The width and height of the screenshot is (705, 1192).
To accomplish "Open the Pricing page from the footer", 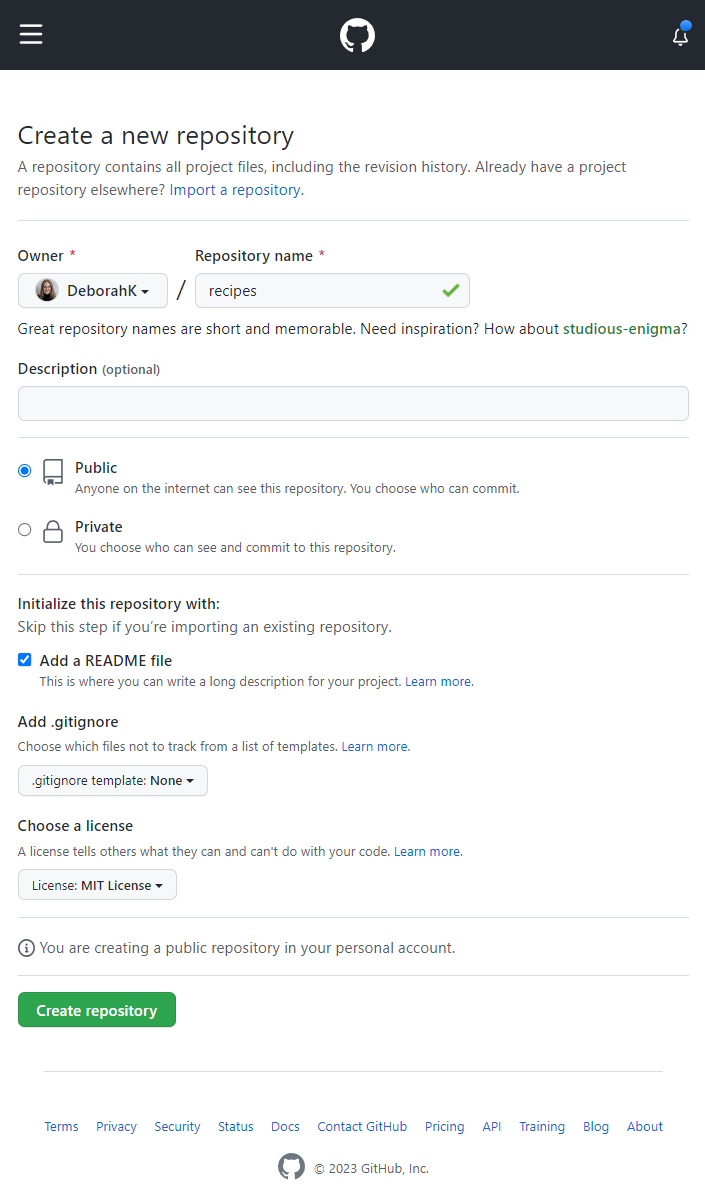I will (444, 1126).
